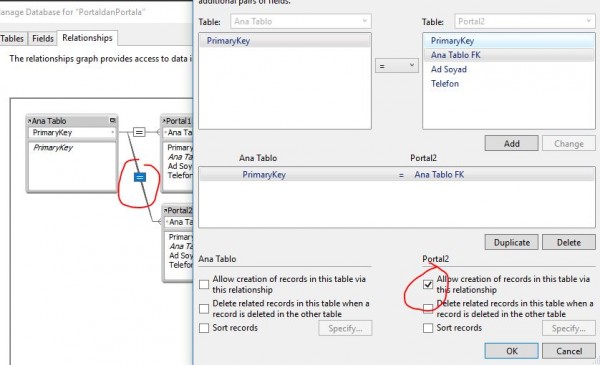This screenshot has width=600, height=365.
Task: Select Ana Tablo FK field in Portal2 list
Action: click(x=509, y=55)
